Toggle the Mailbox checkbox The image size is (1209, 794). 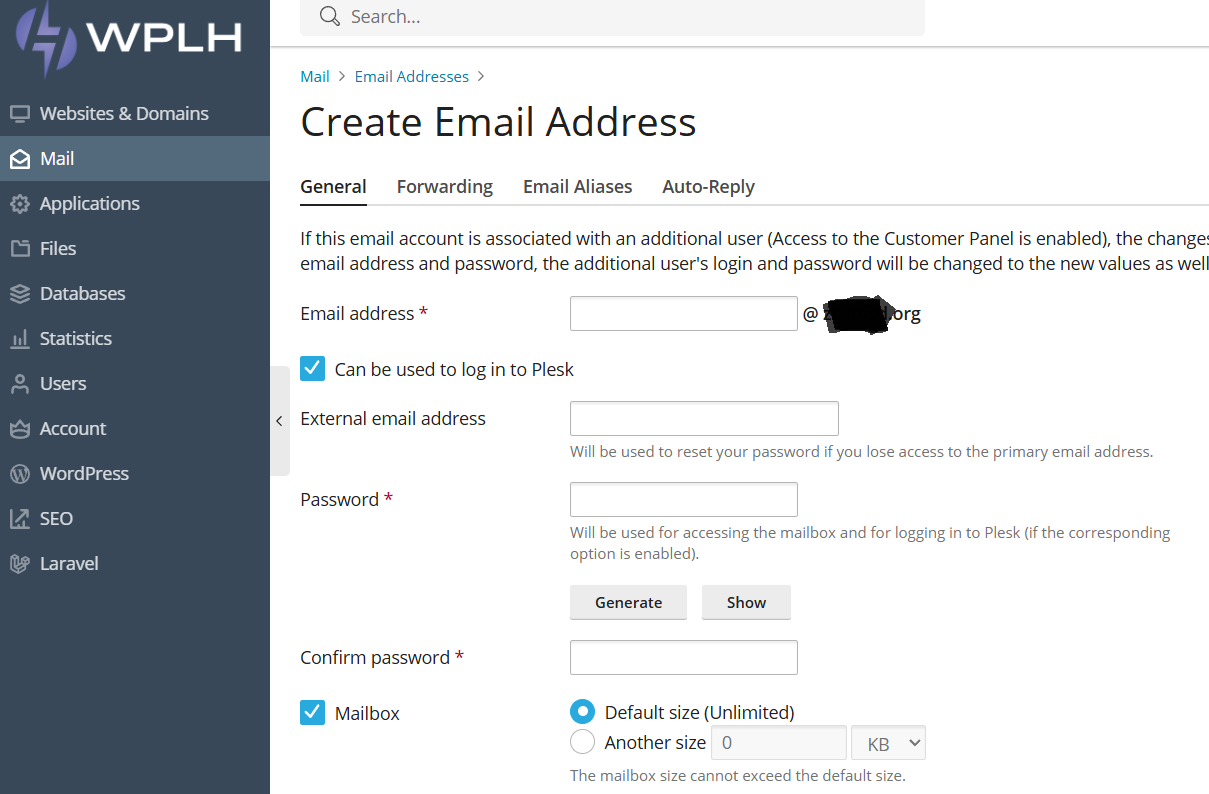pyautogui.click(x=313, y=713)
